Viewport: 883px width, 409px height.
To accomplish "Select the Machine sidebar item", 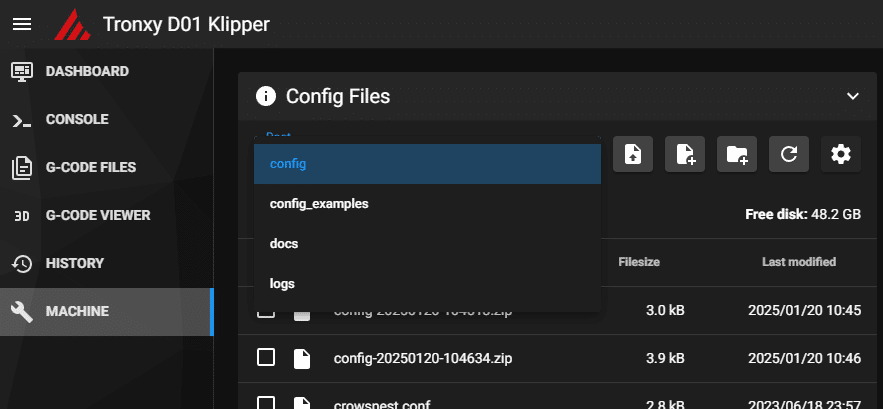I will [x=106, y=312].
